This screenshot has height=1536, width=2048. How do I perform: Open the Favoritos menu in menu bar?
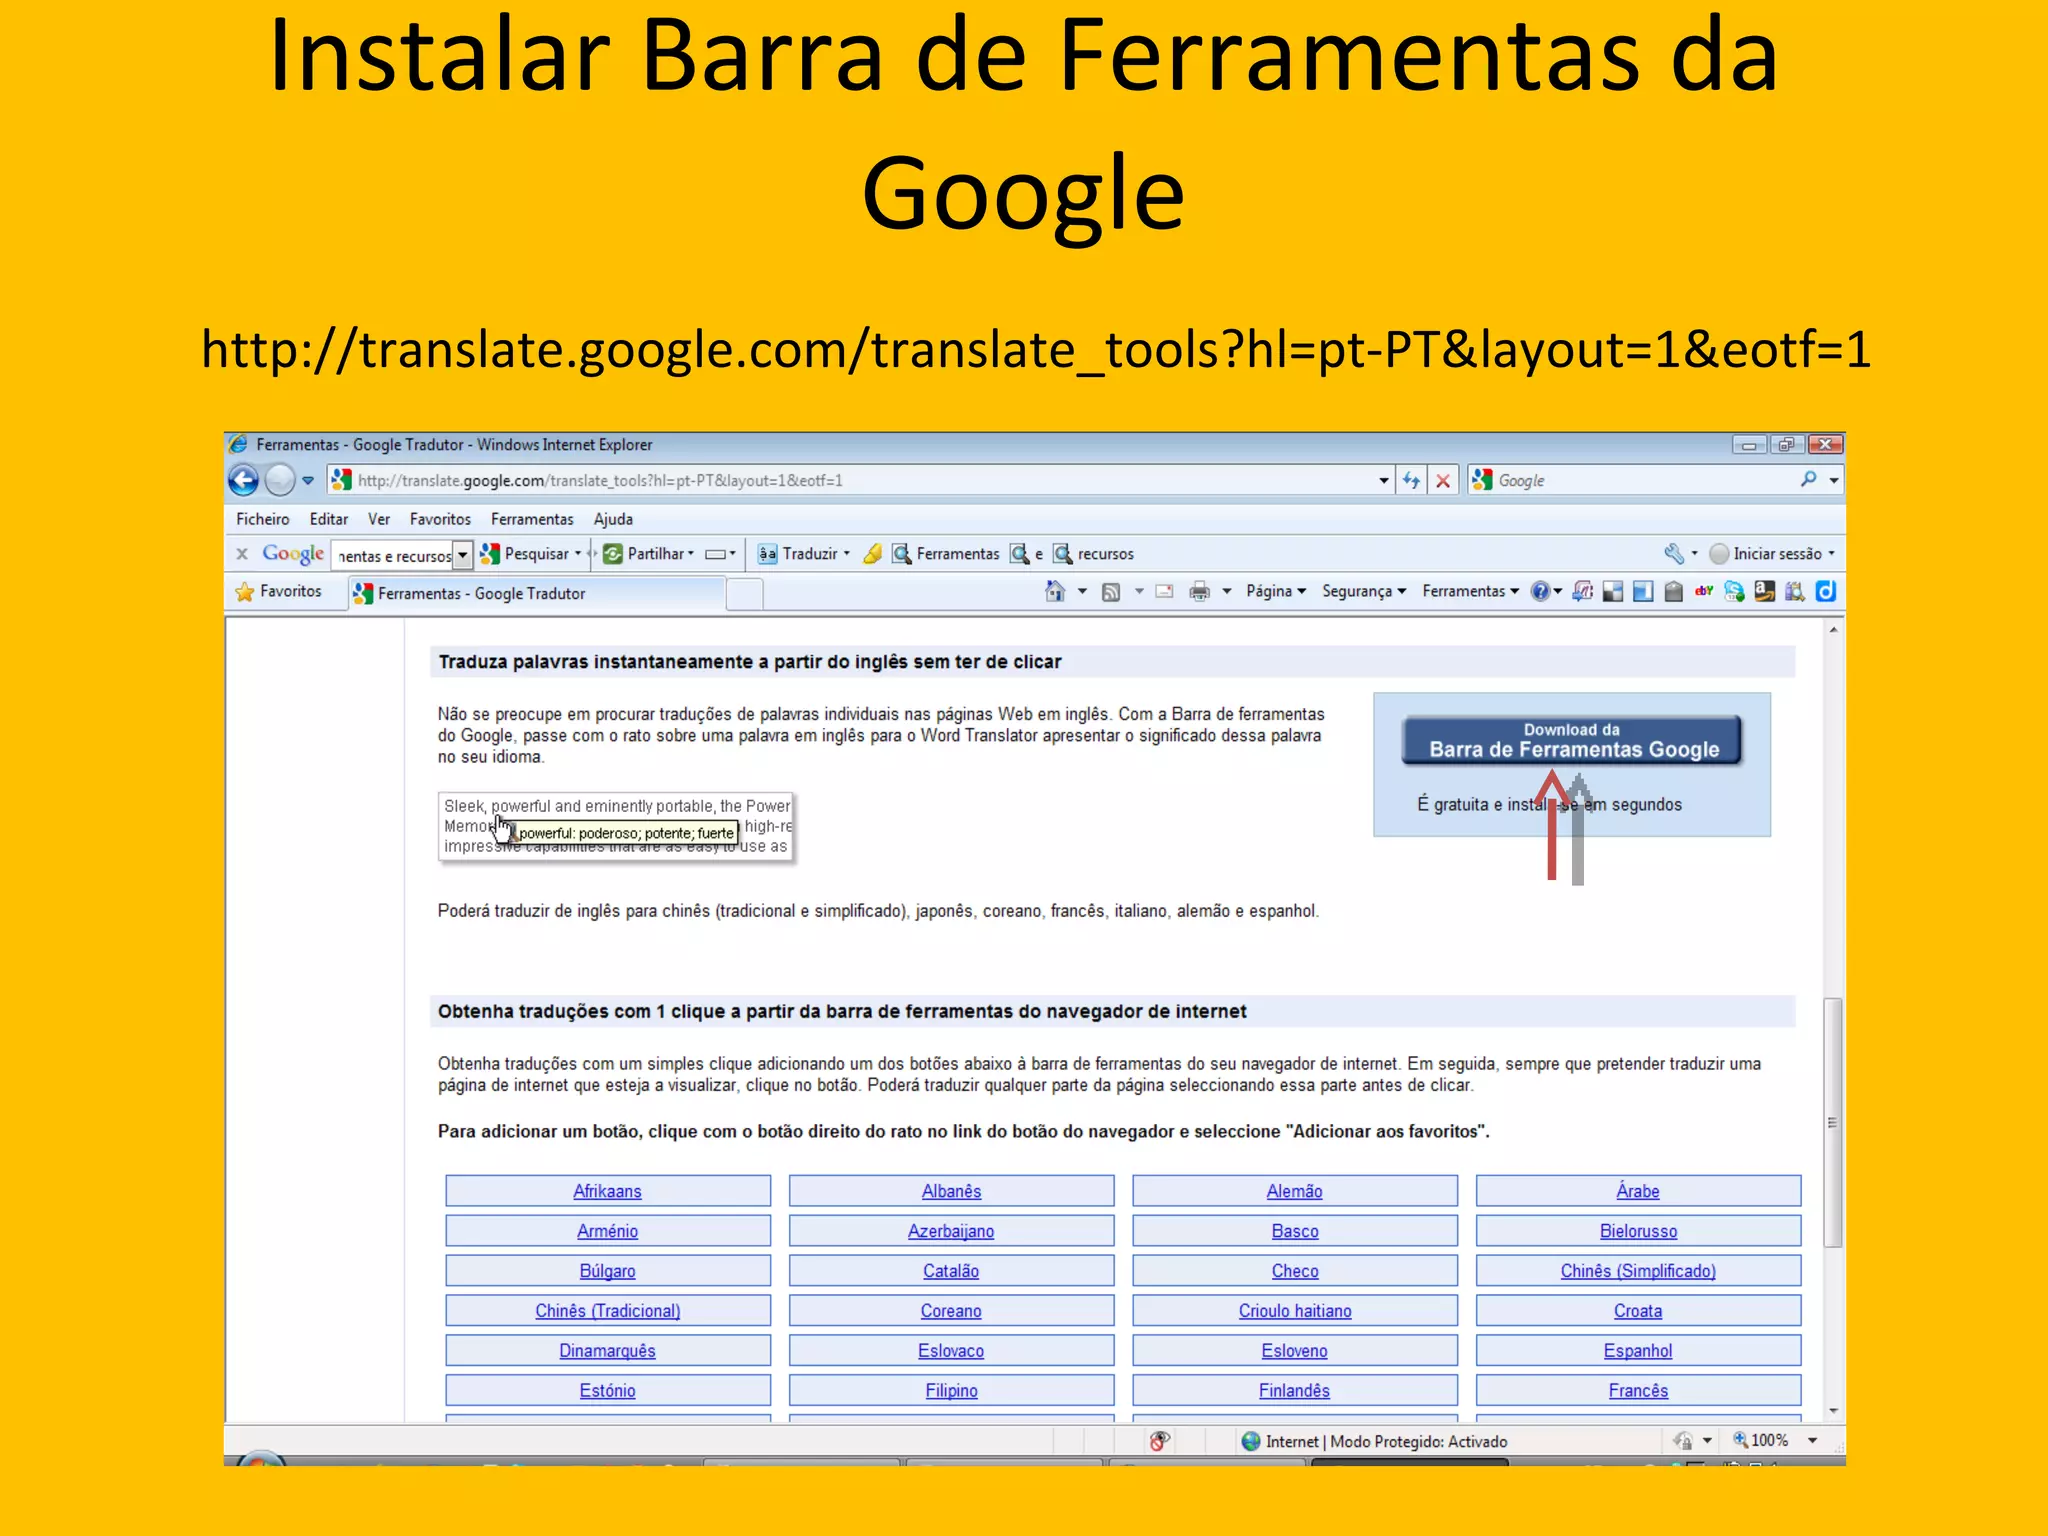click(440, 519)
